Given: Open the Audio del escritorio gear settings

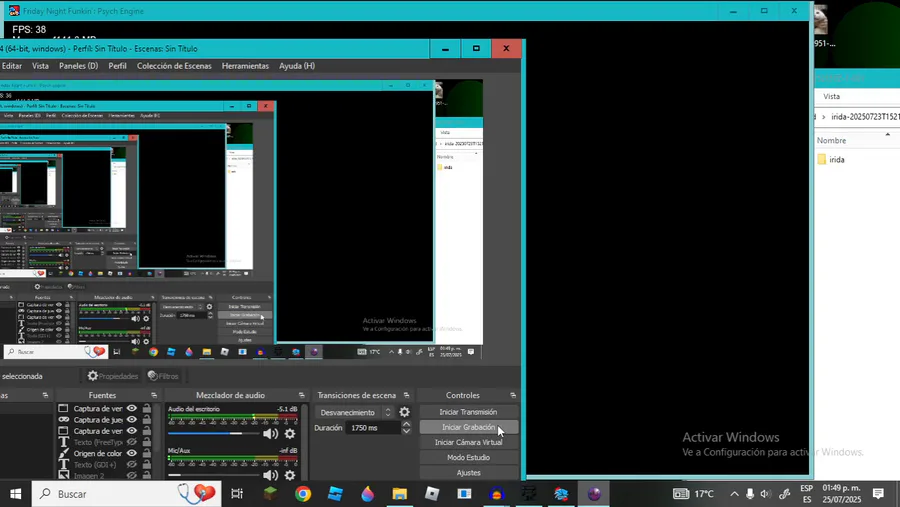Looking at the screenshot, I should pyautogui.click(x=290, y=434).
